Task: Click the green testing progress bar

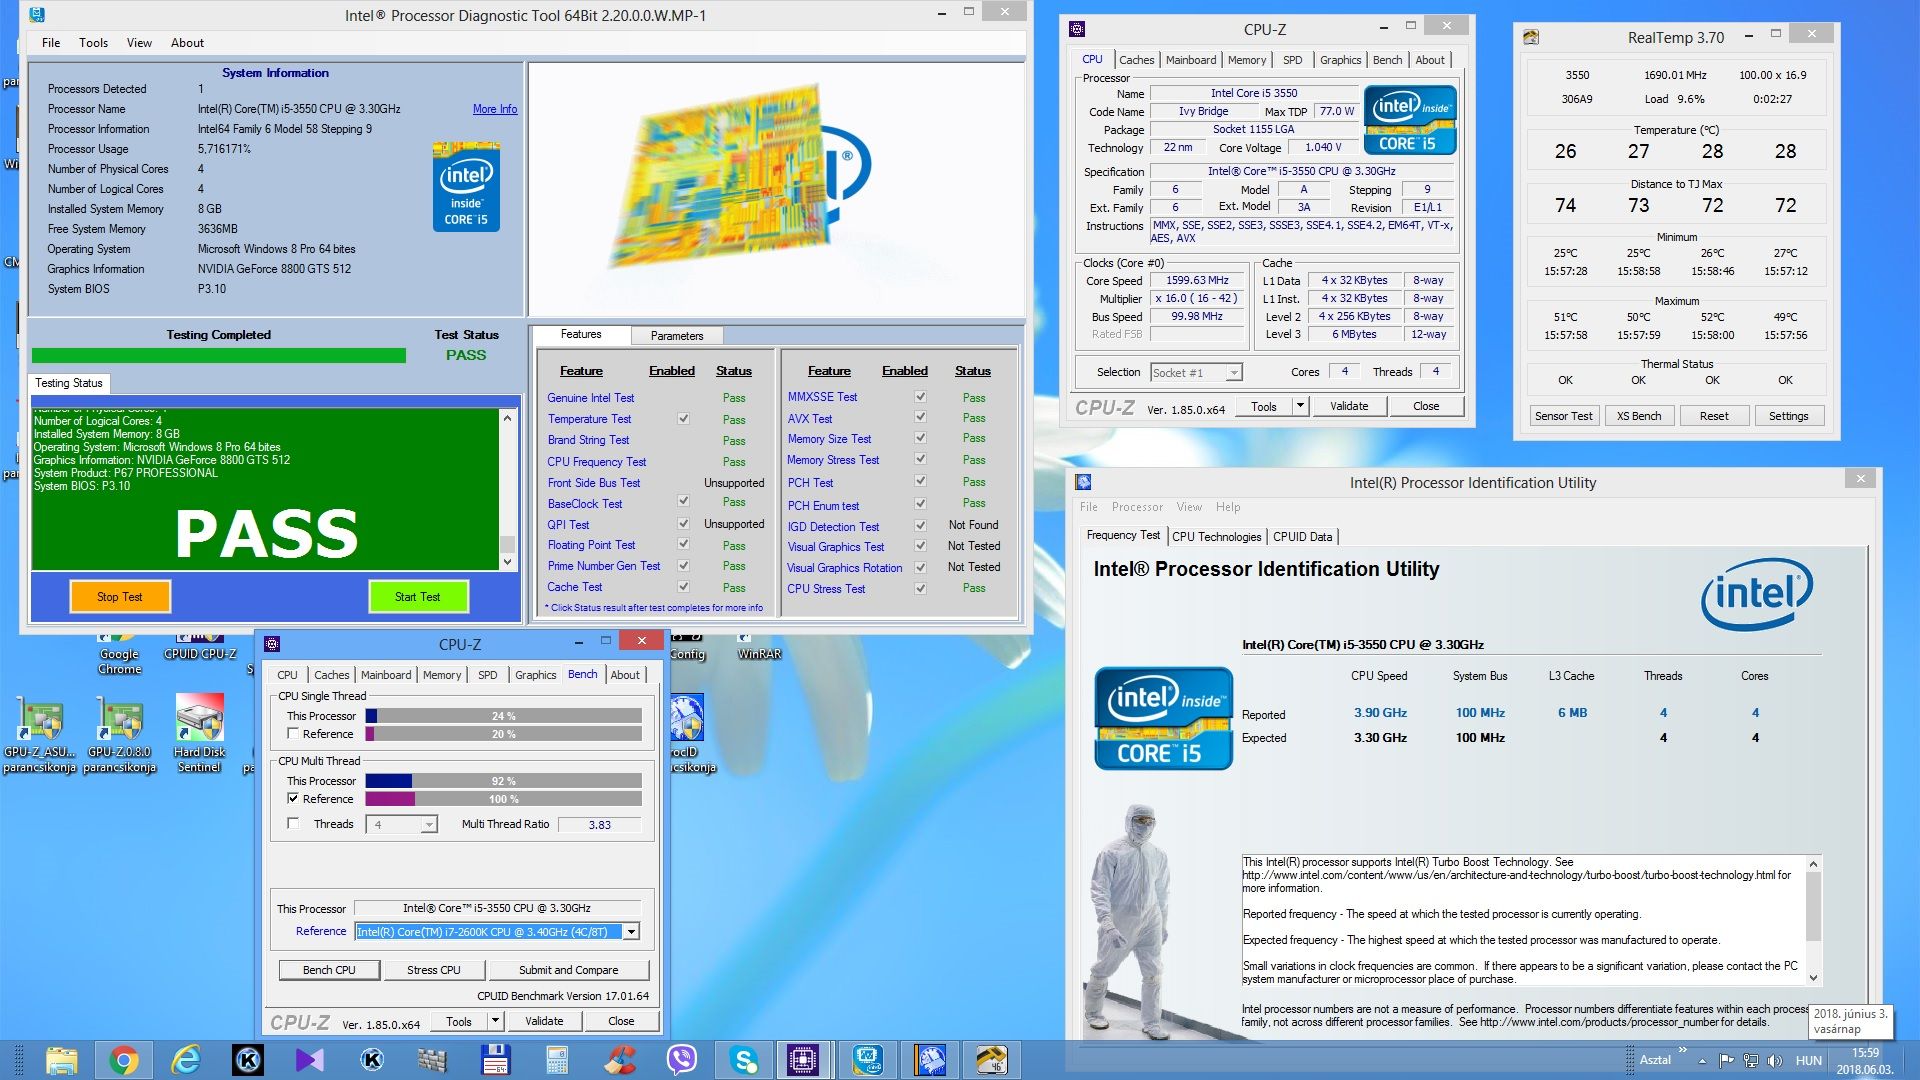Action: [218, 356]
